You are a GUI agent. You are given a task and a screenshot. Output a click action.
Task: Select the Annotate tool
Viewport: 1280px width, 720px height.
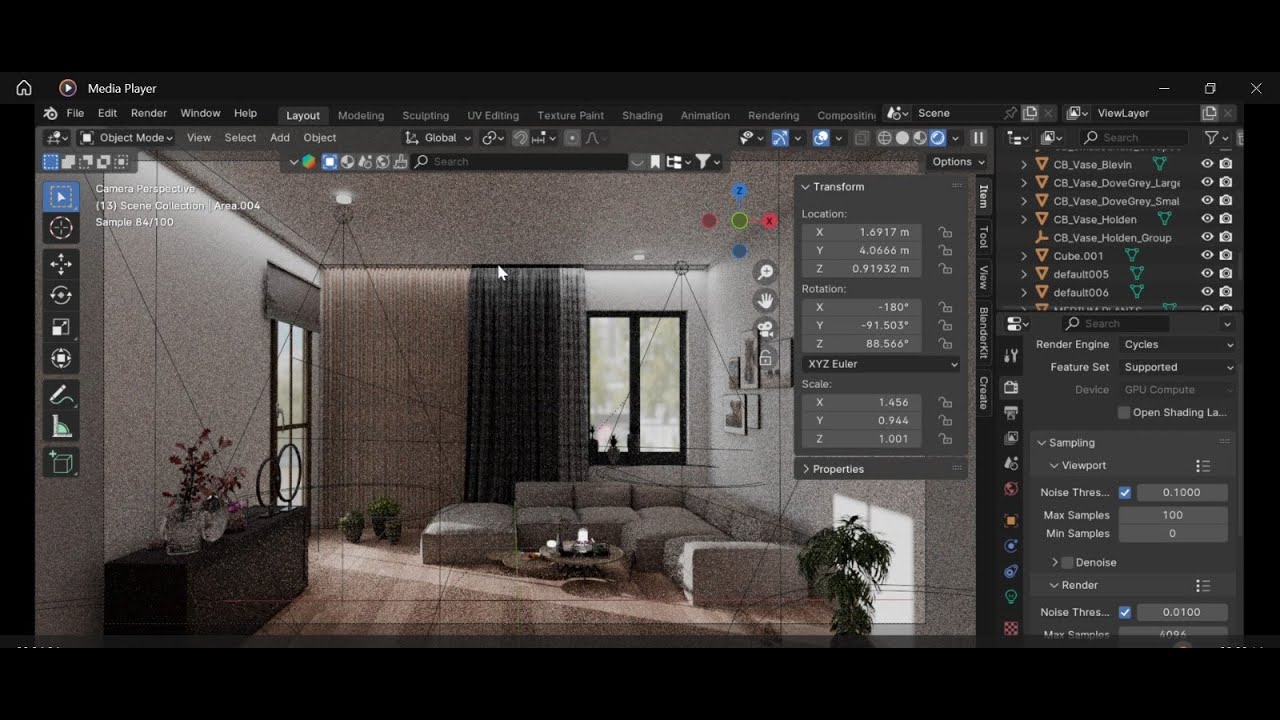(61, 396)
